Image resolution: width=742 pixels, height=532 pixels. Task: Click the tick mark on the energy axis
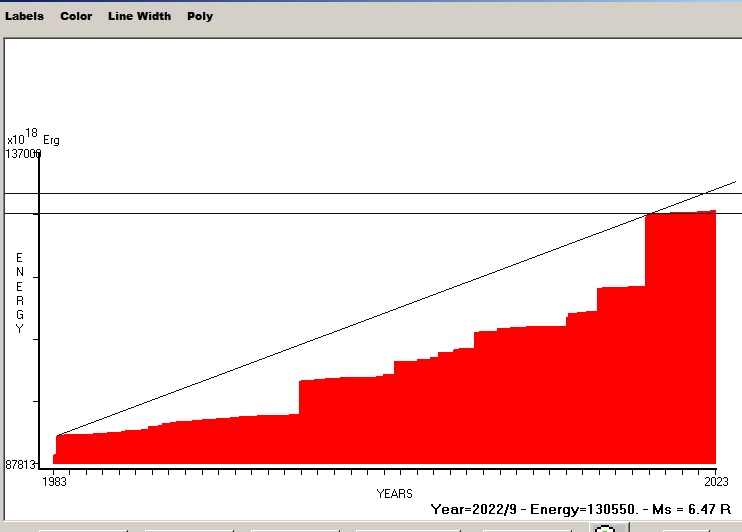[37, 276]
